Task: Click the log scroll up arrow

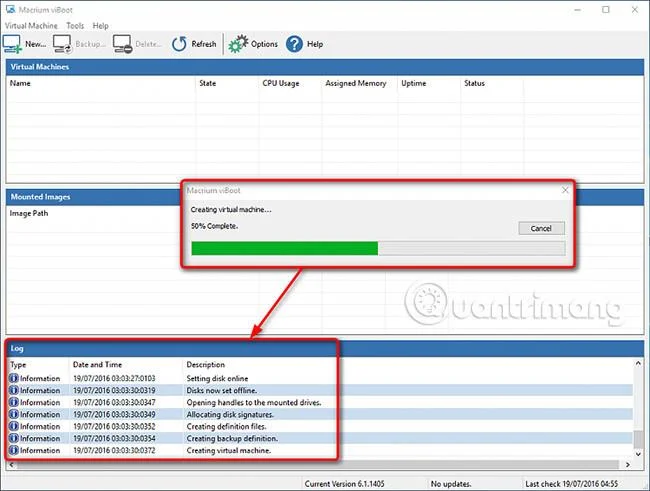Action: pos(638,363)
